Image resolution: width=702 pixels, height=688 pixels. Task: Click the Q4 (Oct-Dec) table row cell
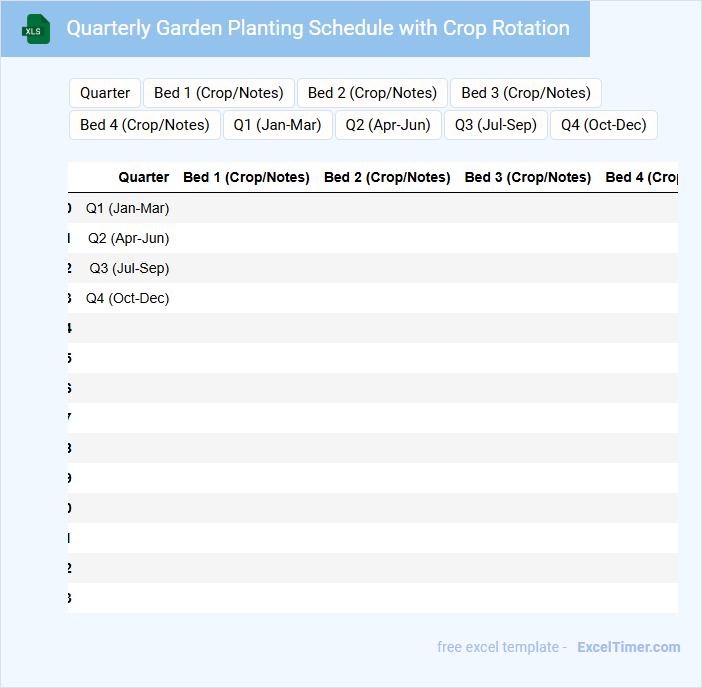[x=128, y=298]
